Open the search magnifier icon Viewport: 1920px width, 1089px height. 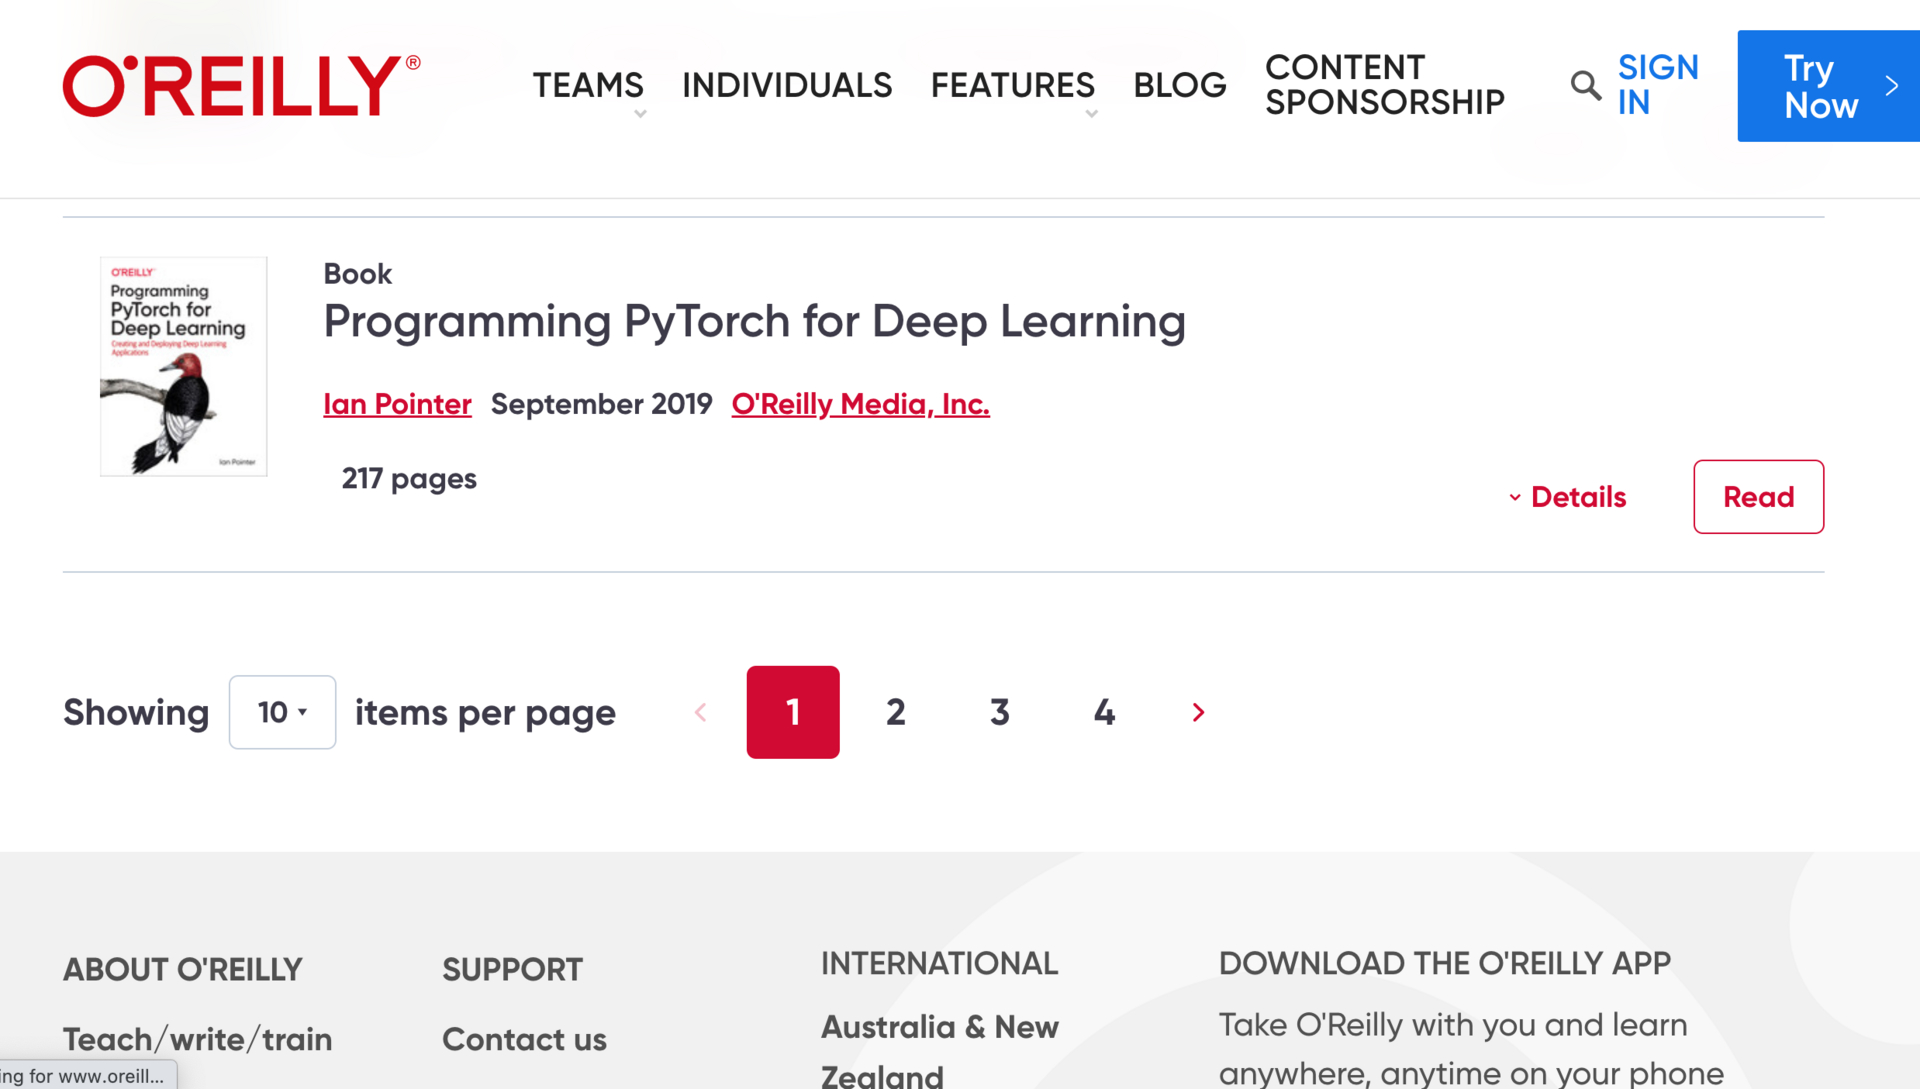click(x=1585, y=86)
